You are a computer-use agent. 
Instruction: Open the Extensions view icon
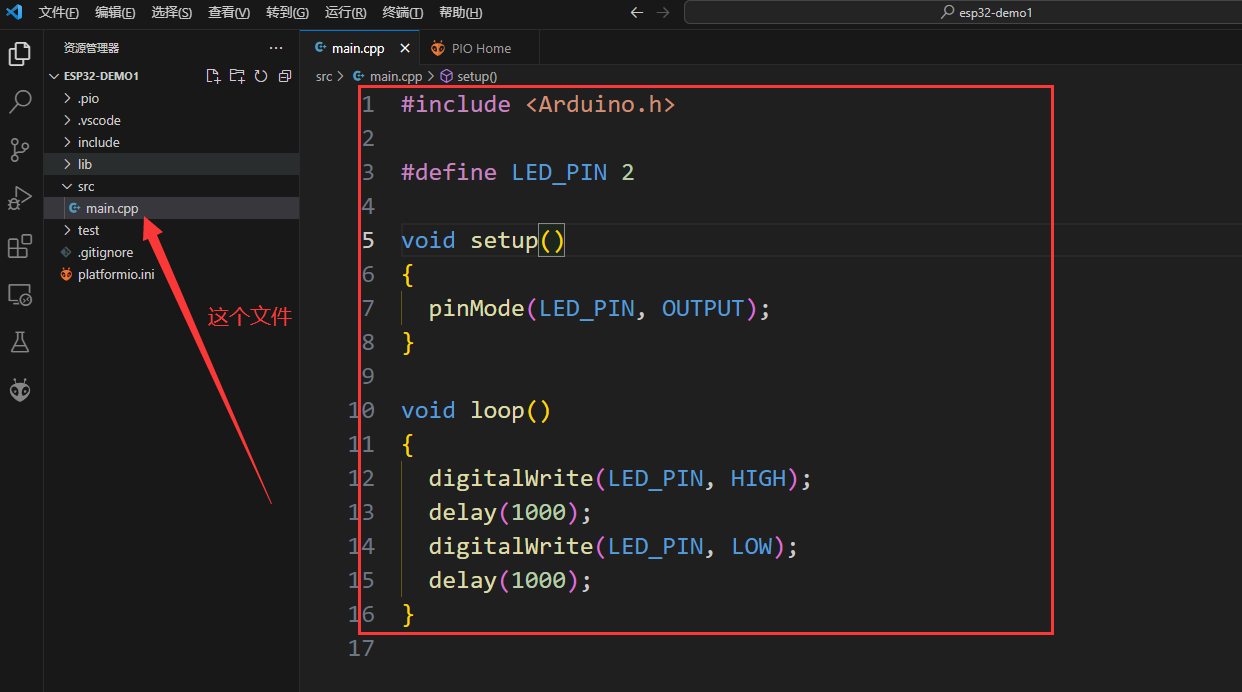click(x=19, y=246)
